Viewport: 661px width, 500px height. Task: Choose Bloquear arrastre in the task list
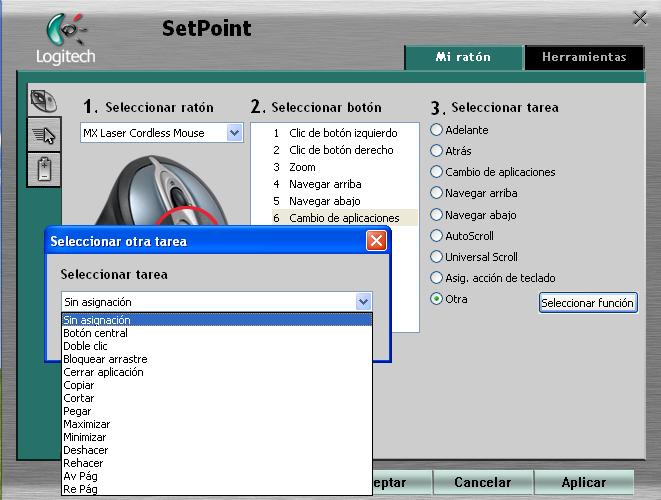pyautogui.click(x=217, y=359)
